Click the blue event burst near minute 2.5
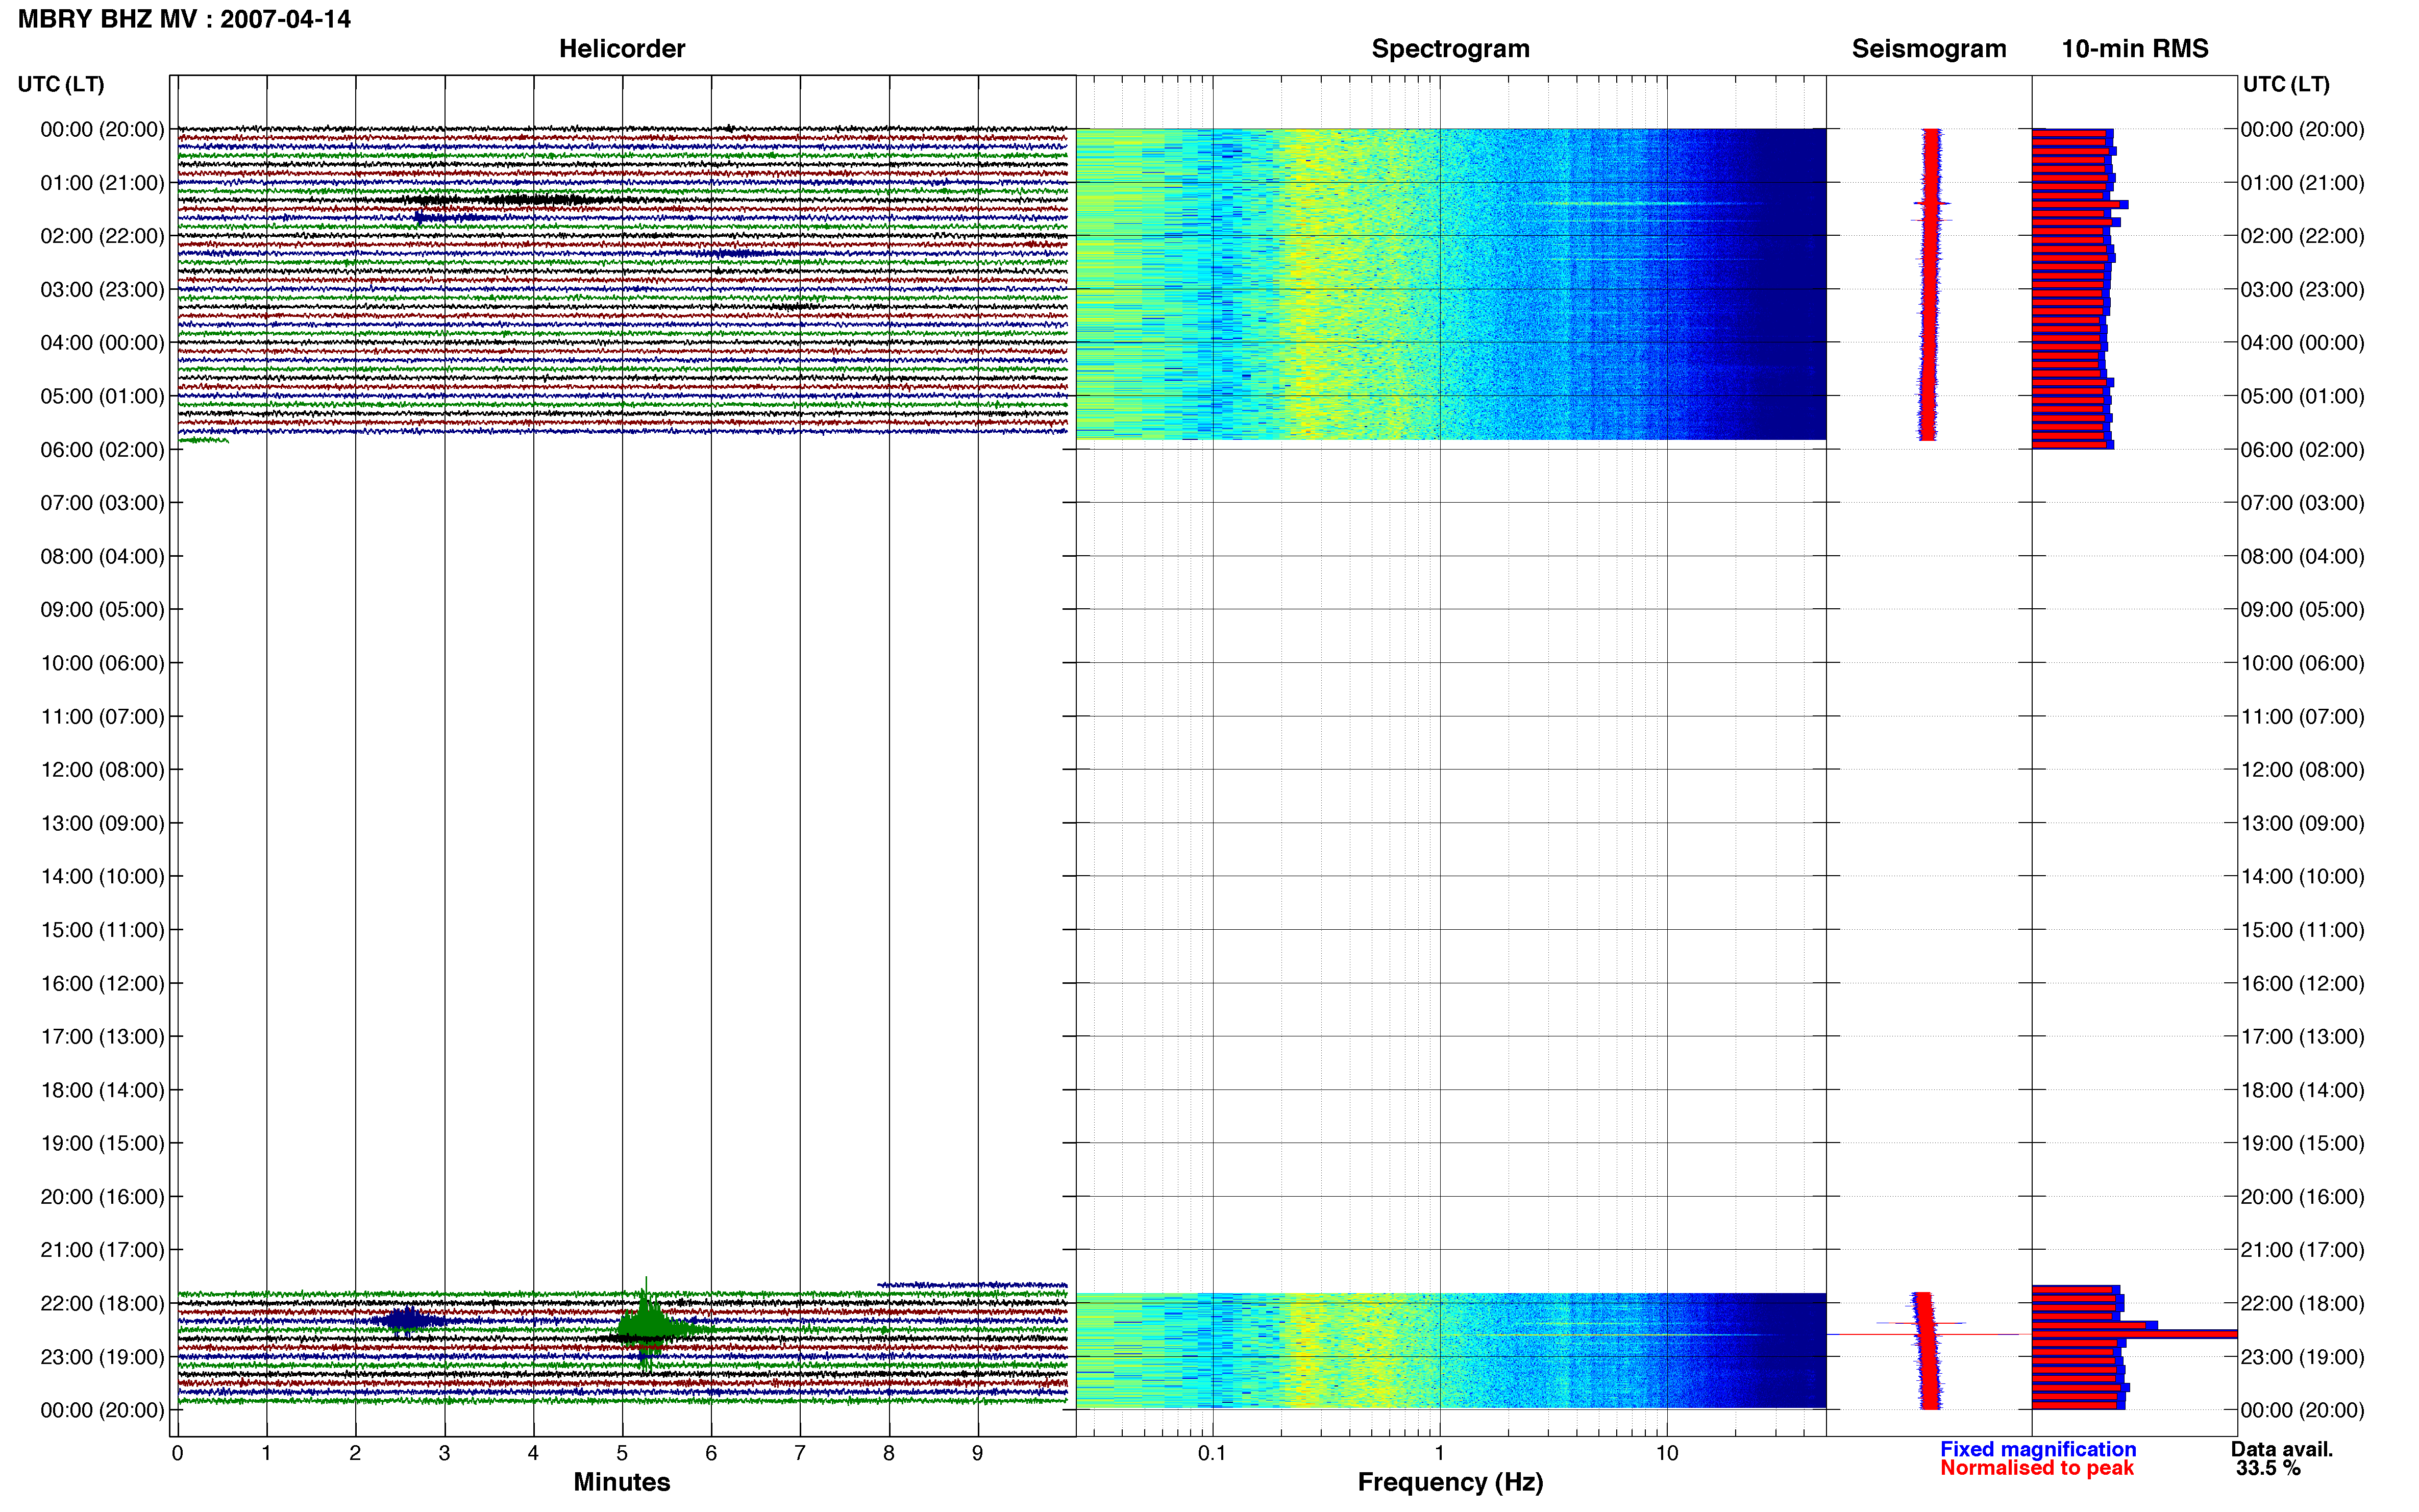This screenshot has width=2419, height=1512. [407, 1321]
